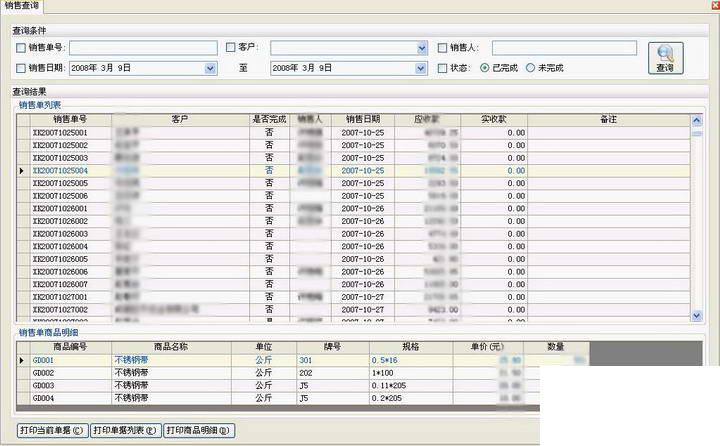The height and width of the screenshot is (446, 720).
Task: Close the 销售查询 window with red X
Action: 716,5
